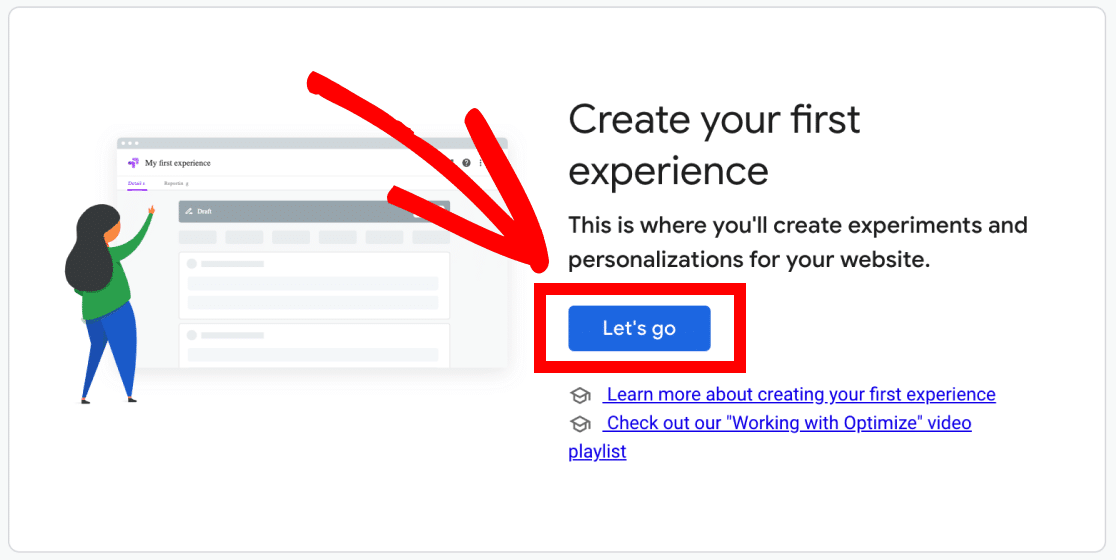The image size is (1116, 560).
Task: Click the My first experience title
Action: (x=178, y=163)
